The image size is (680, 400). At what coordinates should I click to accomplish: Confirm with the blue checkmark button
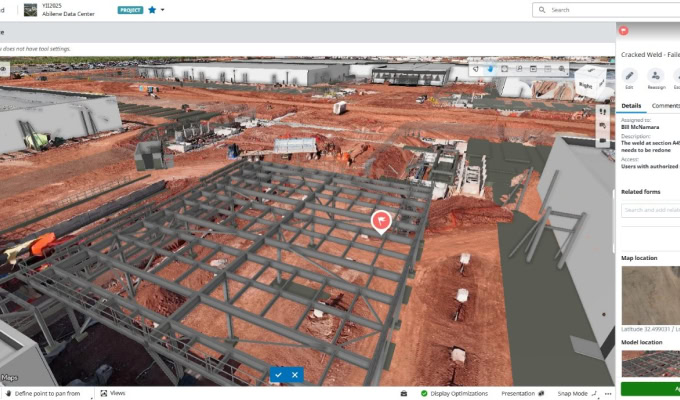[x=278, y=375]
